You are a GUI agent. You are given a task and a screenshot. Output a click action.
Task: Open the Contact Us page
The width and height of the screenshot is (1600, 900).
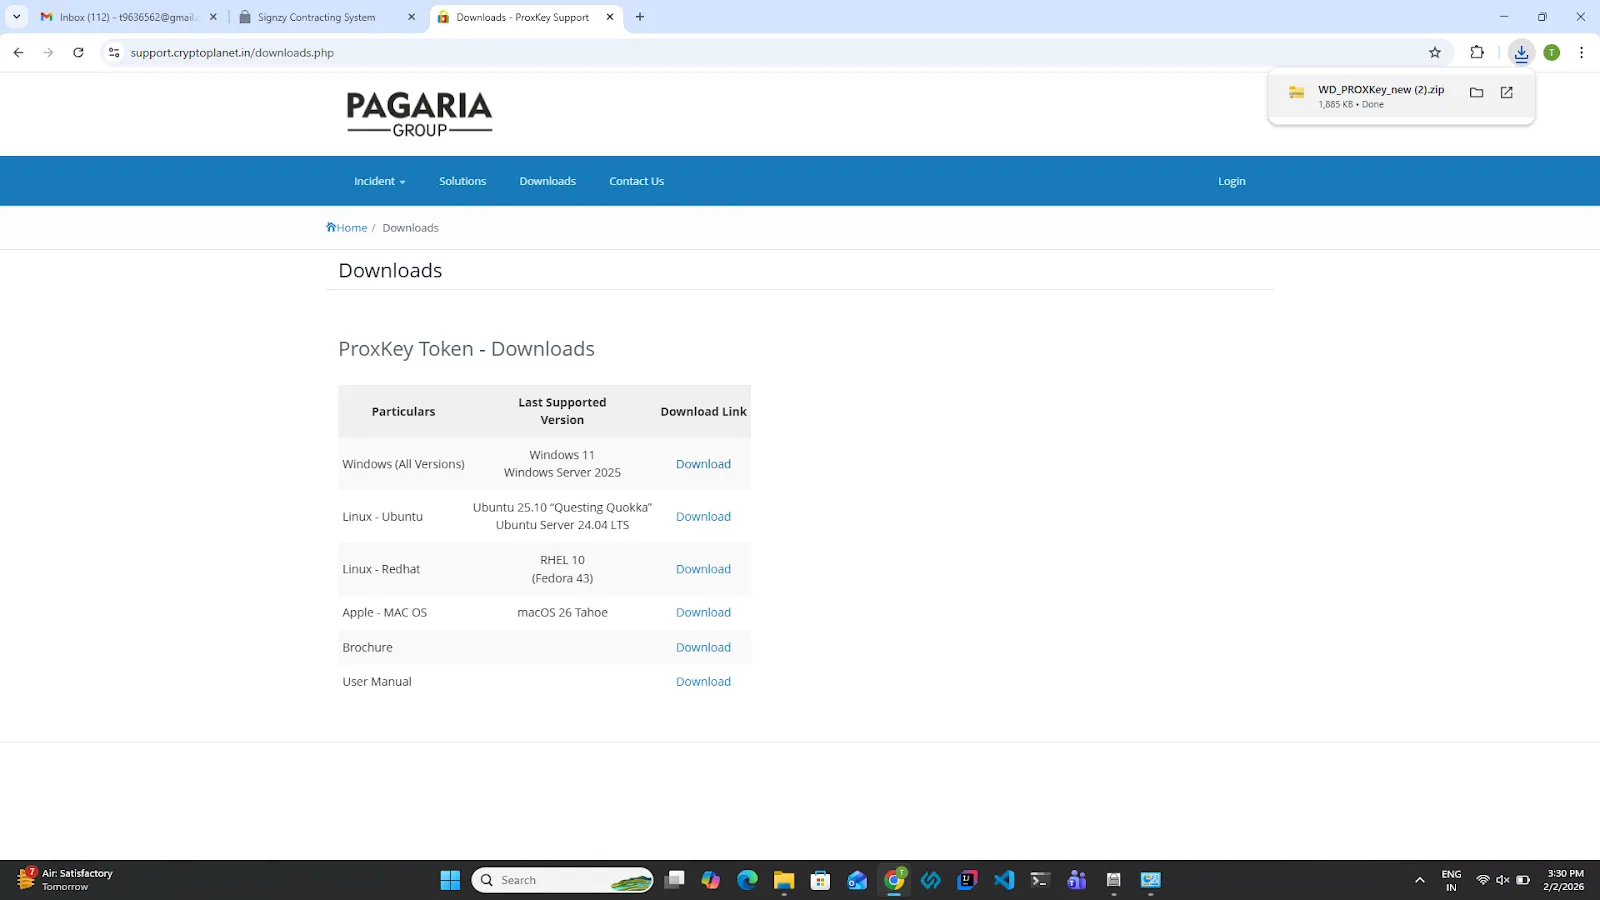coord(637,181)
